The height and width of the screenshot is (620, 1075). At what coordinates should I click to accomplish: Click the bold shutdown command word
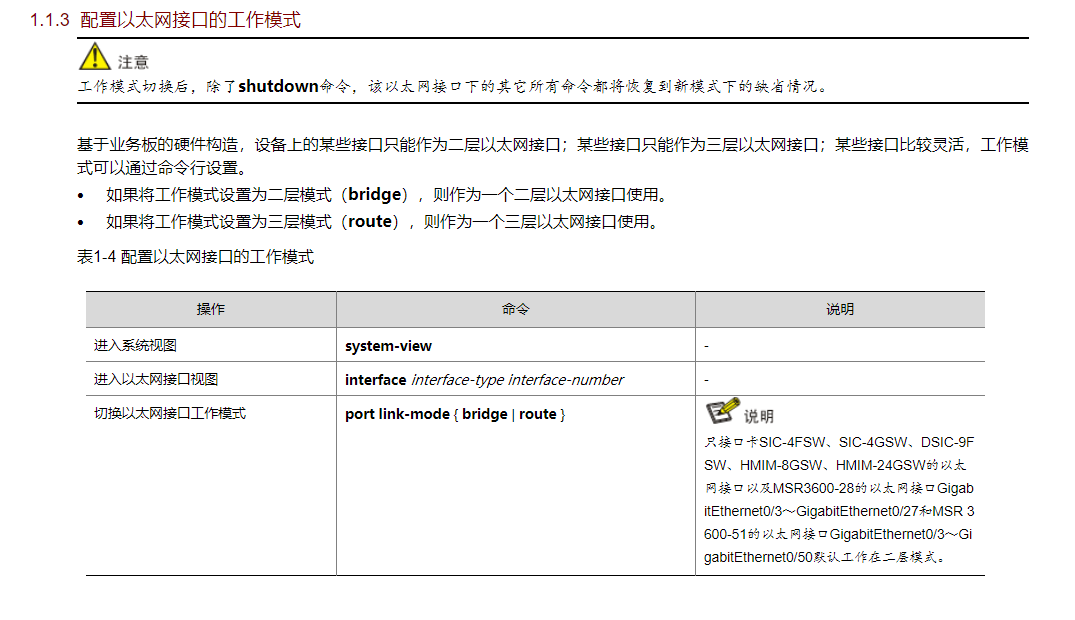pos(278,86)
